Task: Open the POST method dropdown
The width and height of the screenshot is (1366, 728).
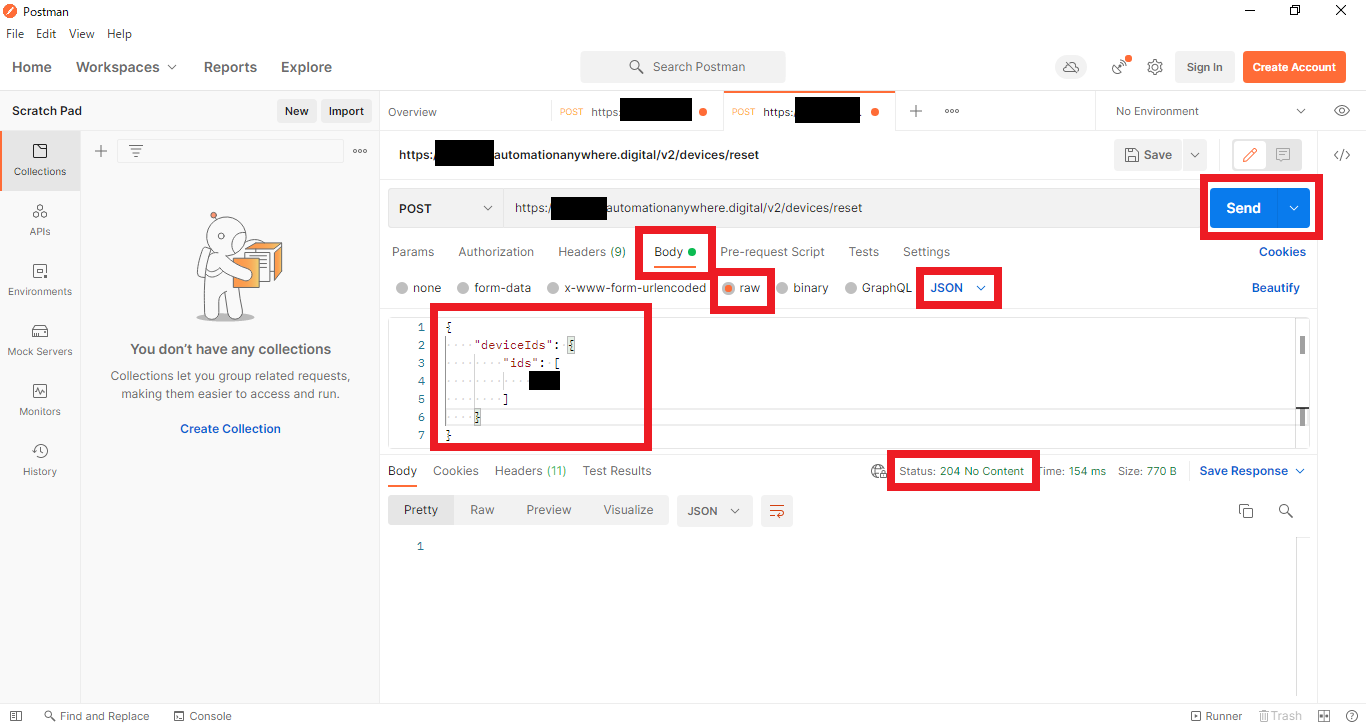Action: [446, 208]
